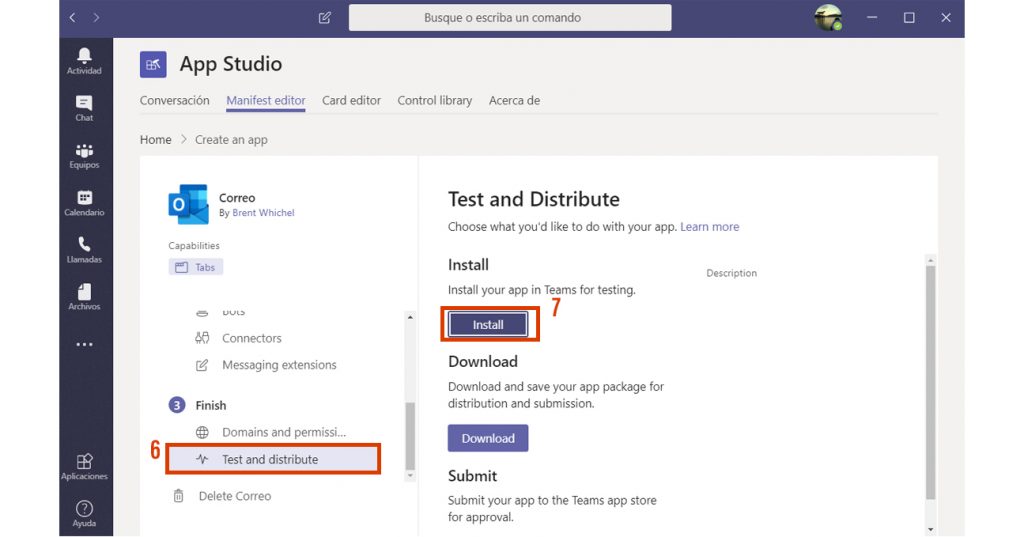Show more apps ellipsis in sidebar

tap(84, 344)
